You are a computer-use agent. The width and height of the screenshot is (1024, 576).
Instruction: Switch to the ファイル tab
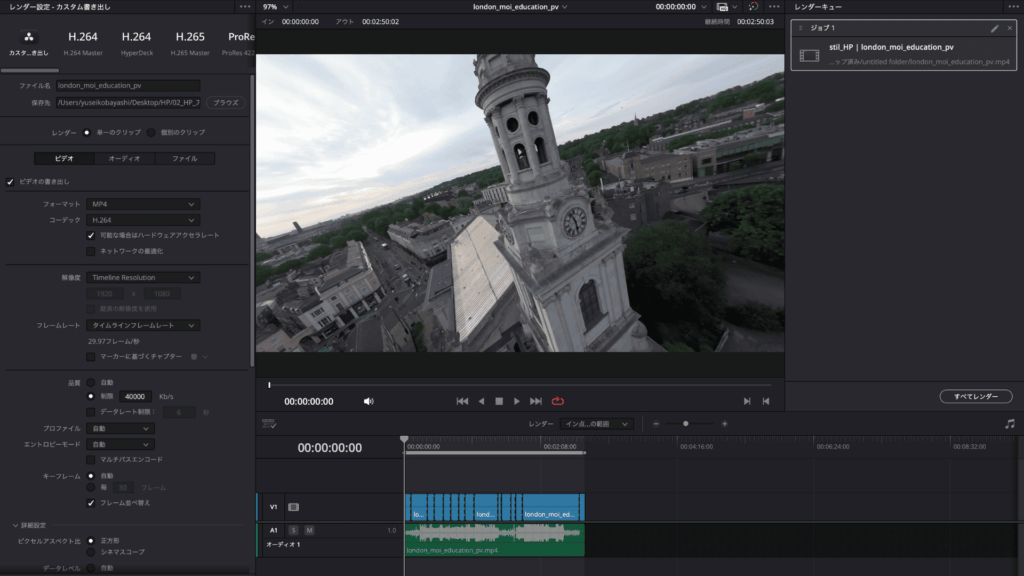coord(184,158)
